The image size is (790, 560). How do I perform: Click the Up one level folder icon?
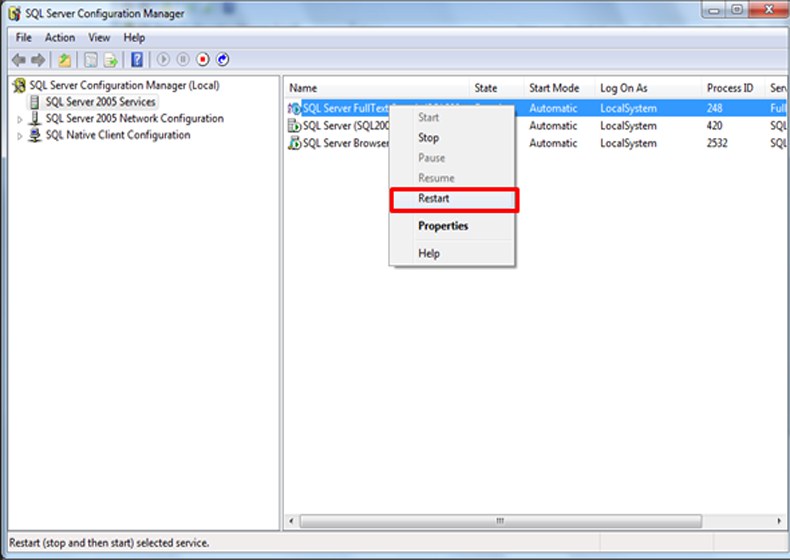tap(65, 60)
